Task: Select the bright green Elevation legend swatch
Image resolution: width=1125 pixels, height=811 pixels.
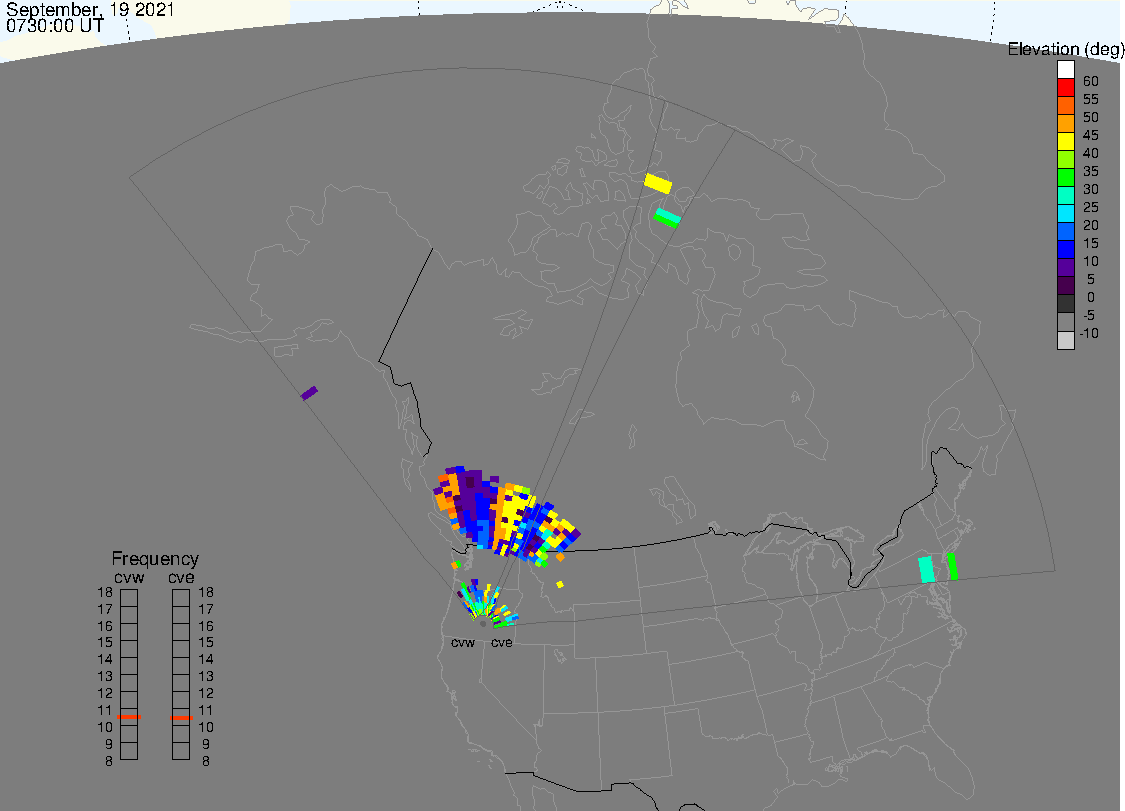Action: tap(1065, 177)
